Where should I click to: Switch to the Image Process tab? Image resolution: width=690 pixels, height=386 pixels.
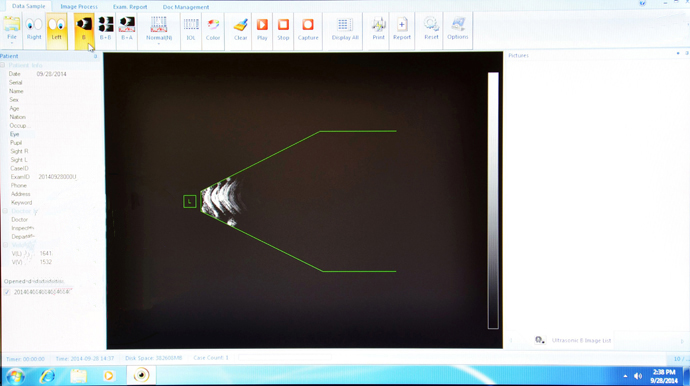point(79,7)
